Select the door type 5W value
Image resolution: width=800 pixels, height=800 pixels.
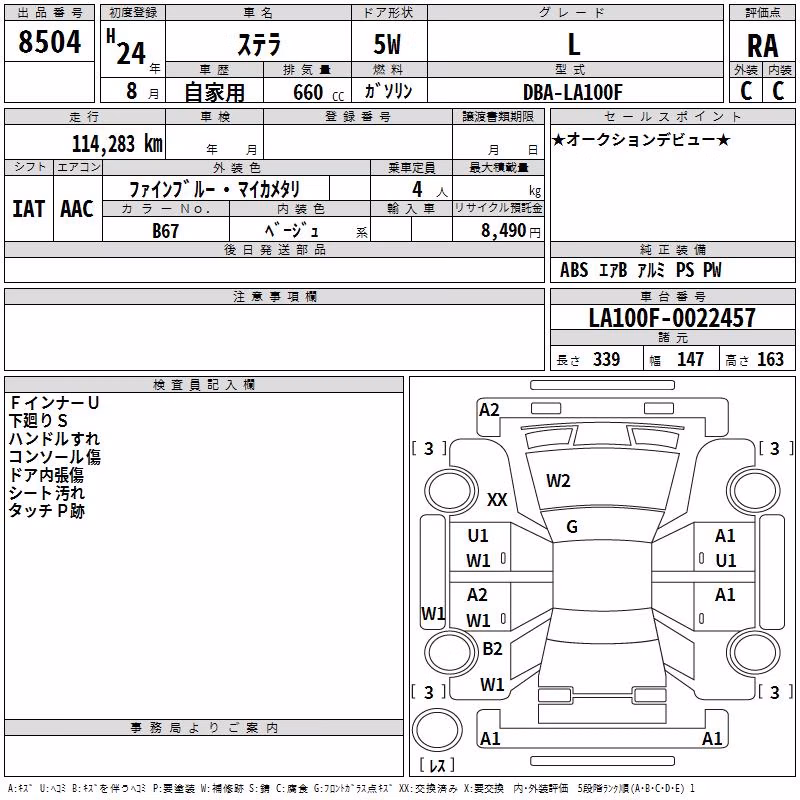tap(387, 44)
